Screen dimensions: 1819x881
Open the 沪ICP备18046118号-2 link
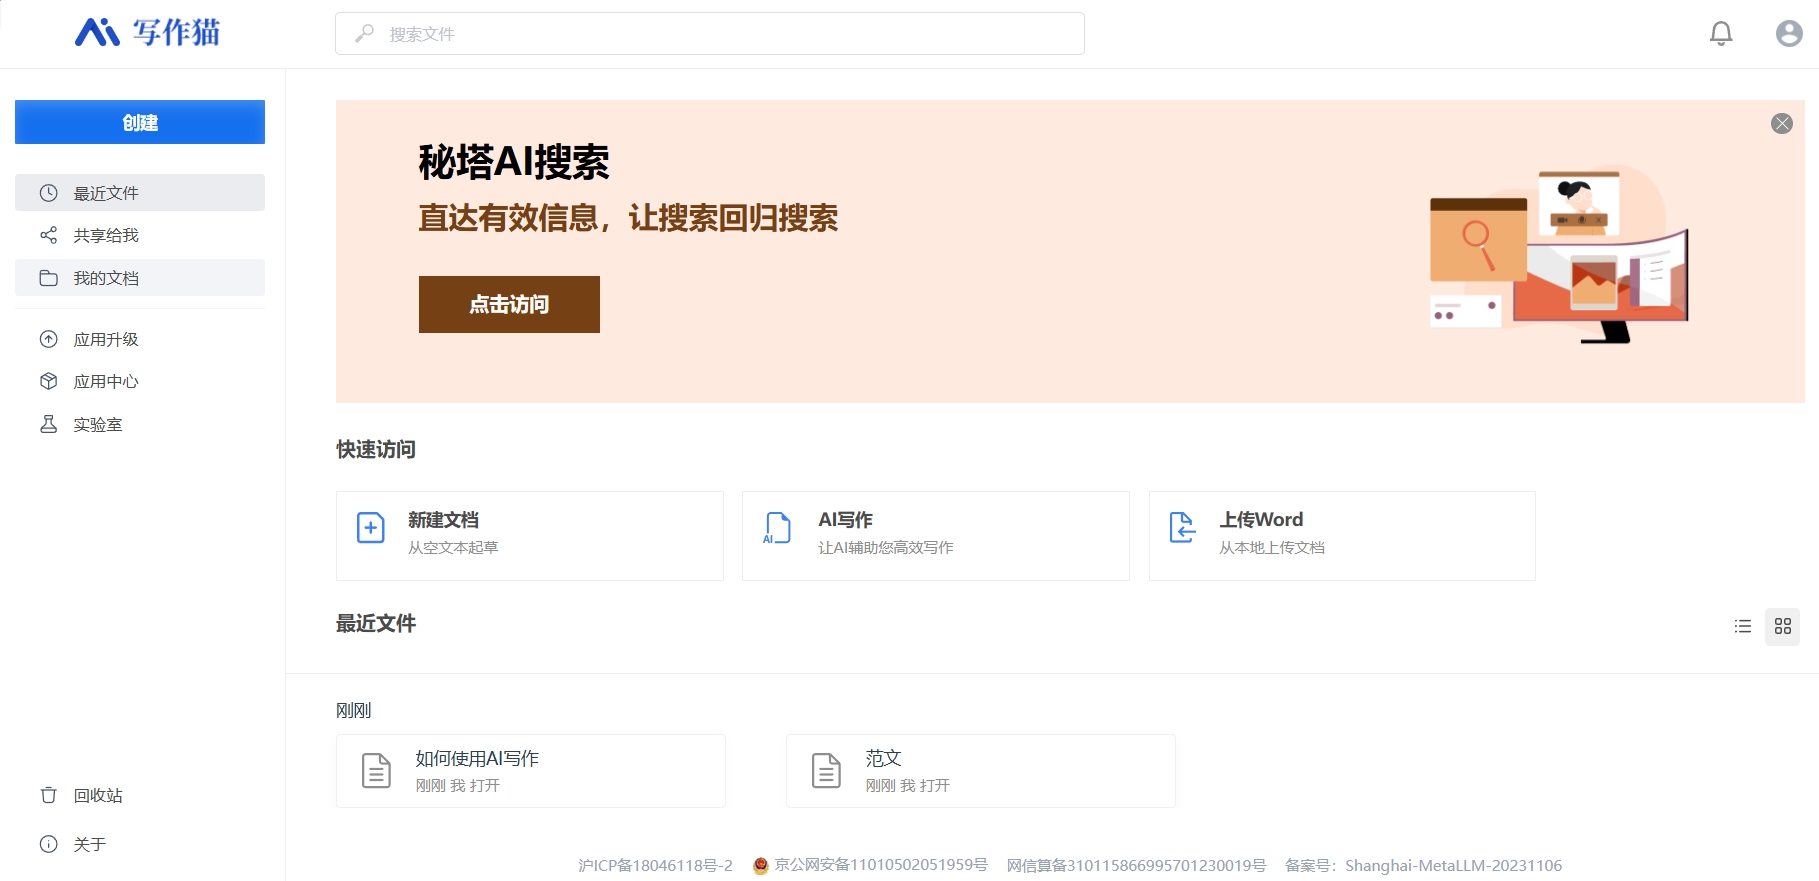[x=655, y=865]
